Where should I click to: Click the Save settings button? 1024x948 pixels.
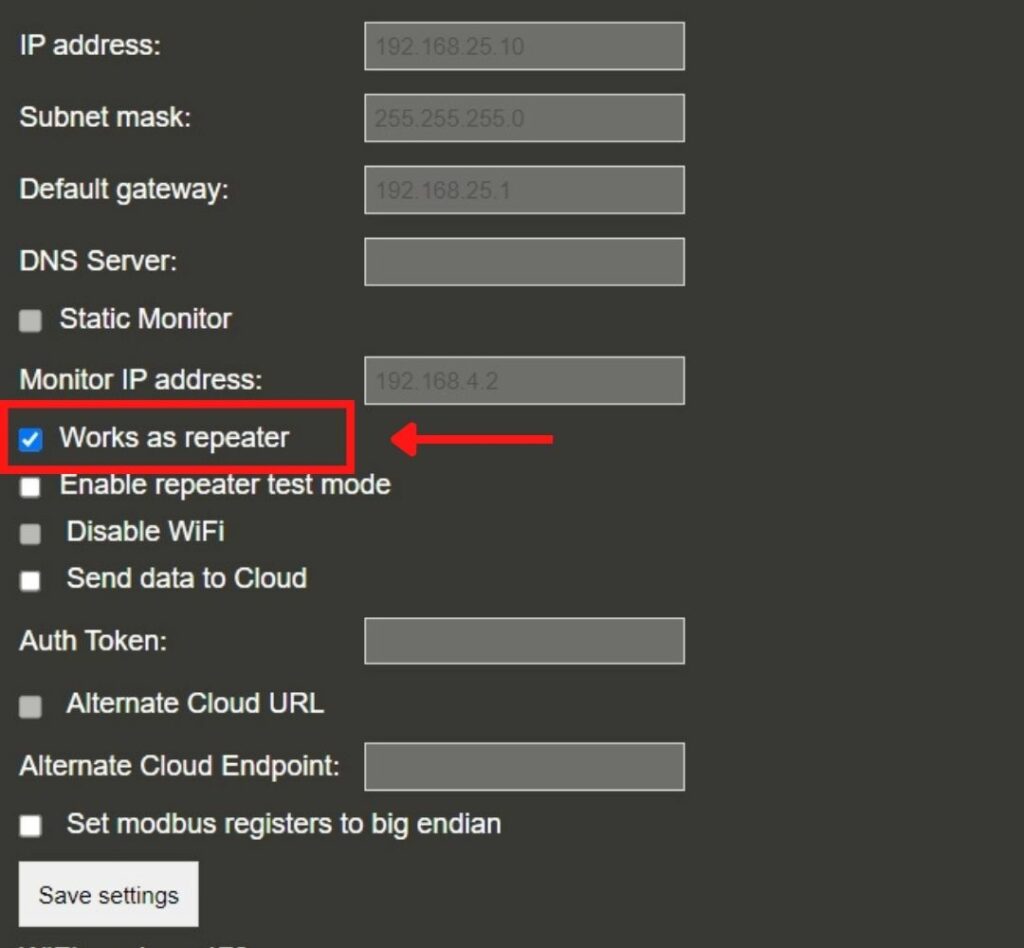point(107,893)
